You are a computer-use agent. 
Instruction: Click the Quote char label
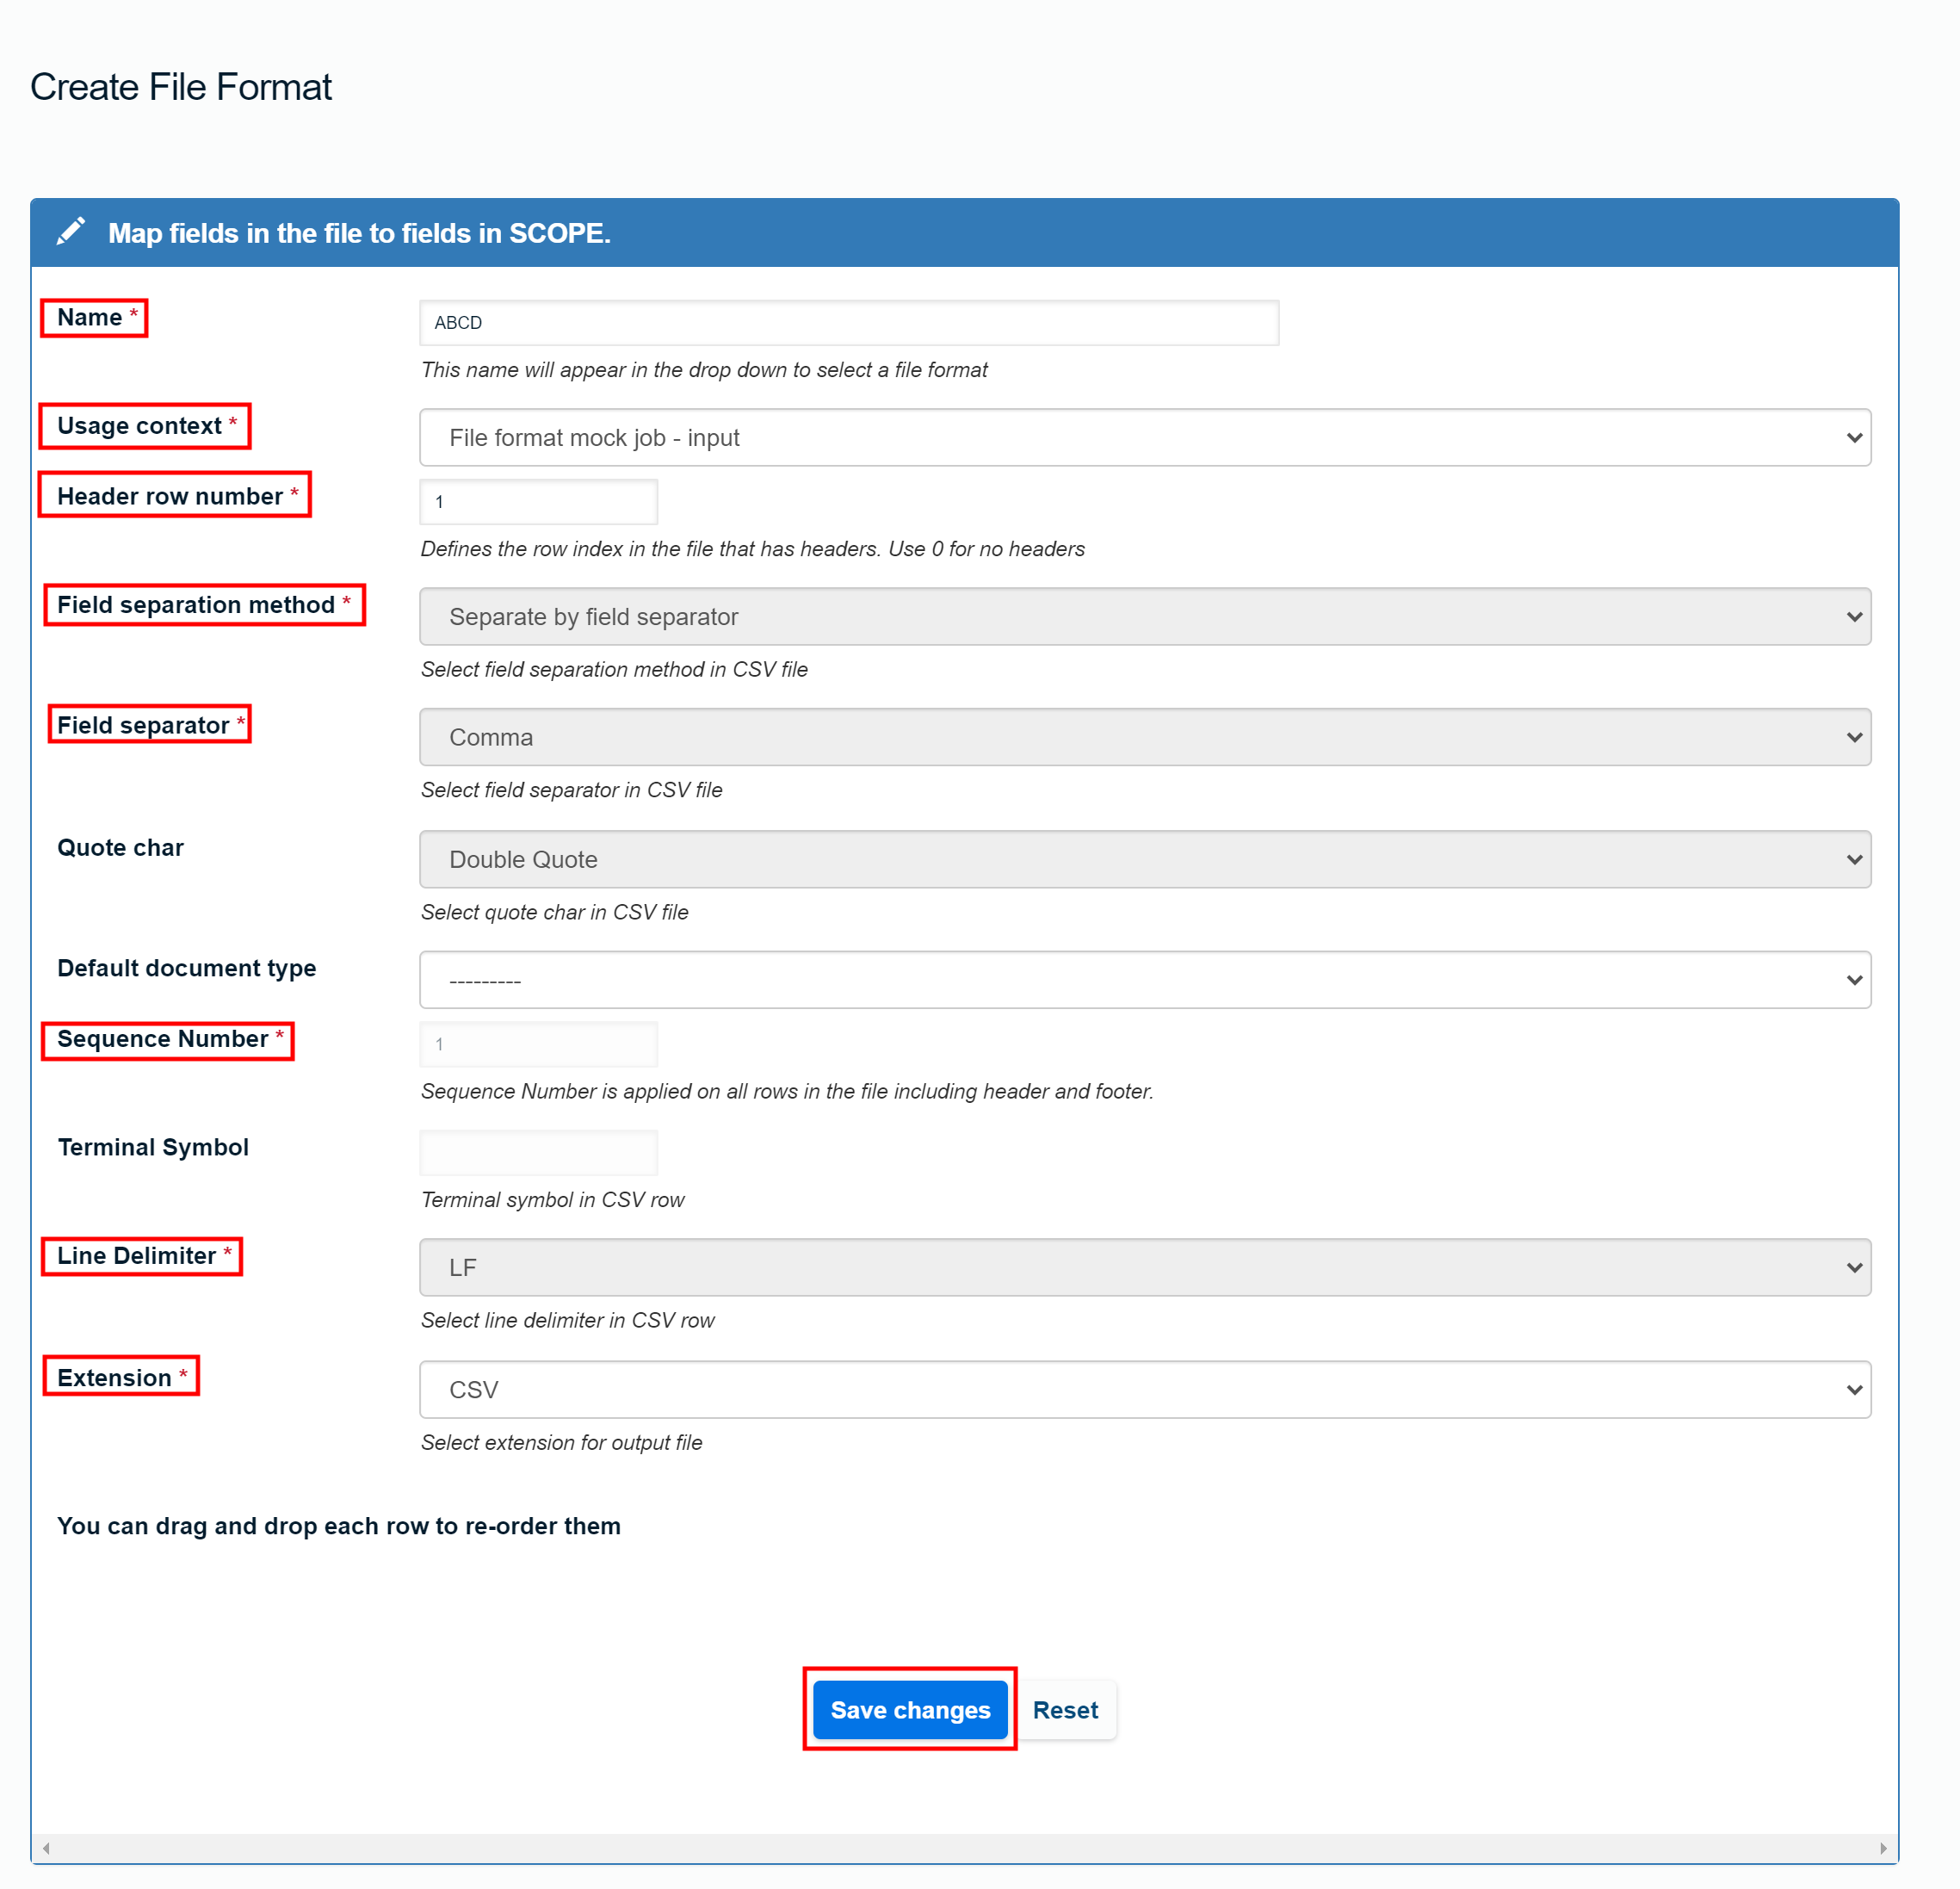pos(120,848)
